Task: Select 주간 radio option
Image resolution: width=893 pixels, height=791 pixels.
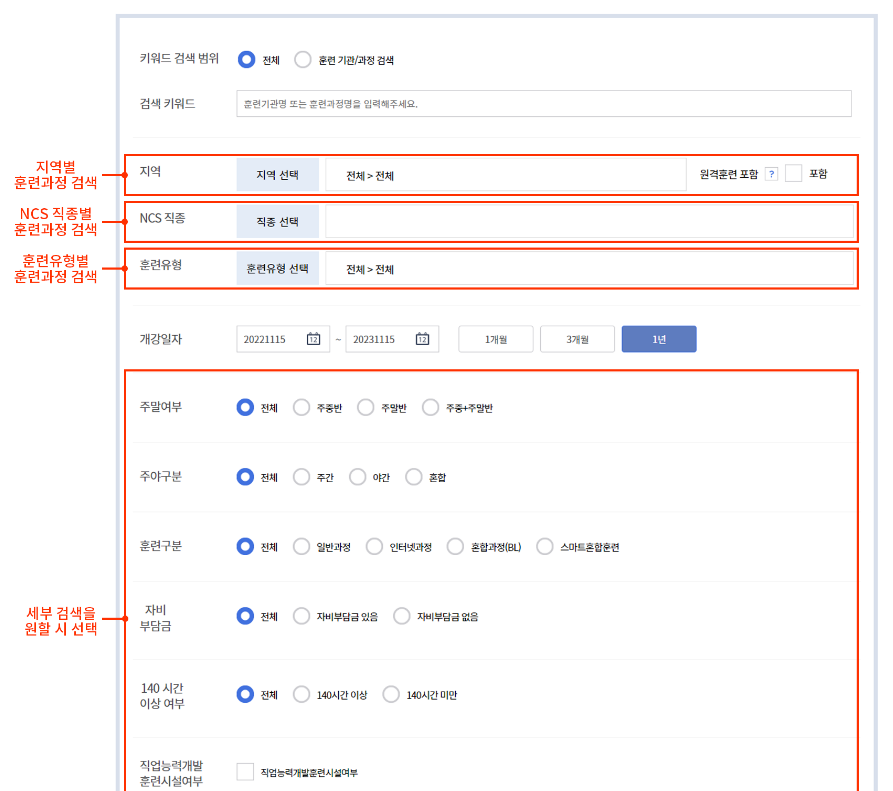Action: point(301,477)
